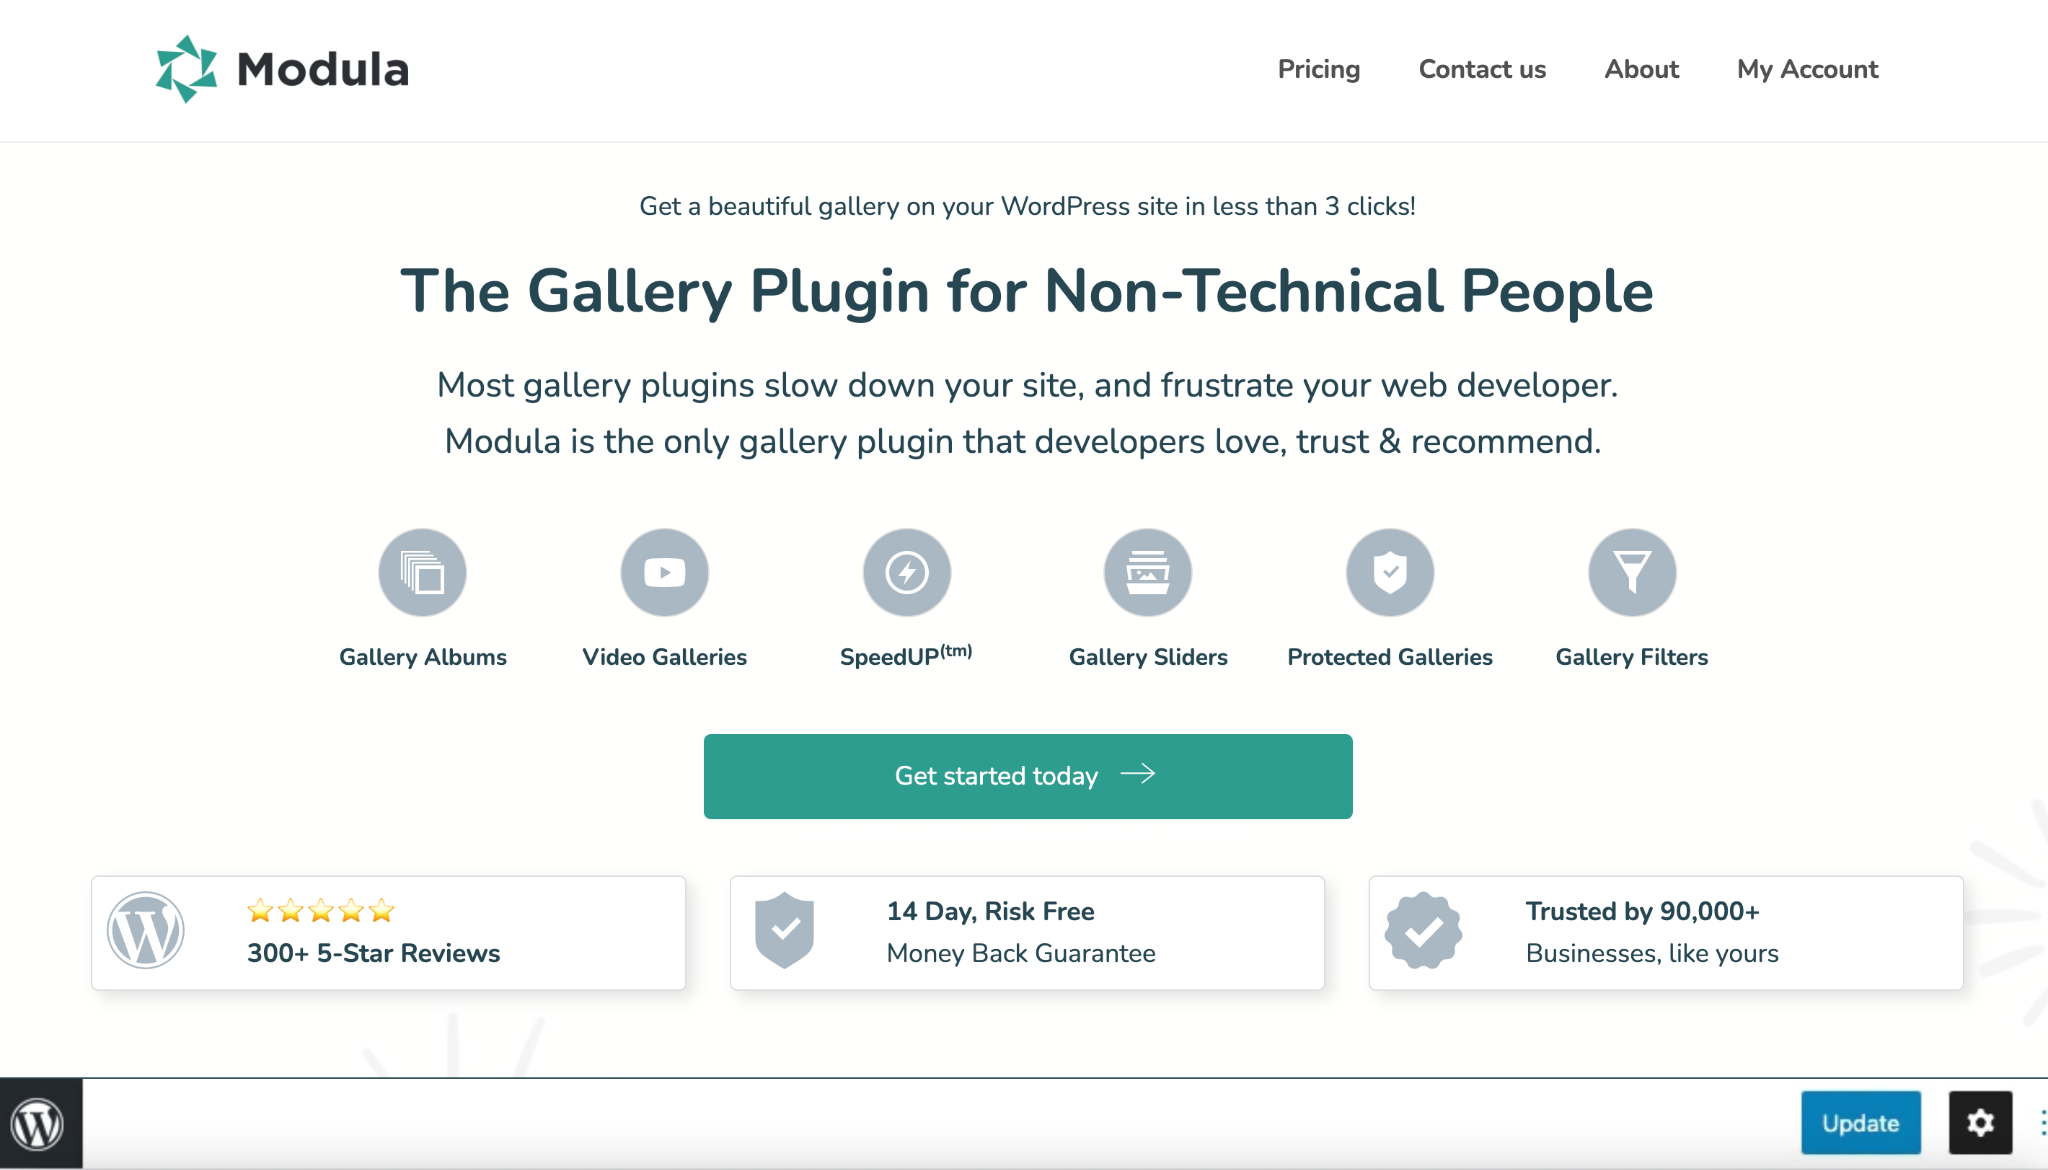Click the sentence starting Most gallery plugins
Screen dimensions: 2048x1170
coord(1027,385)
